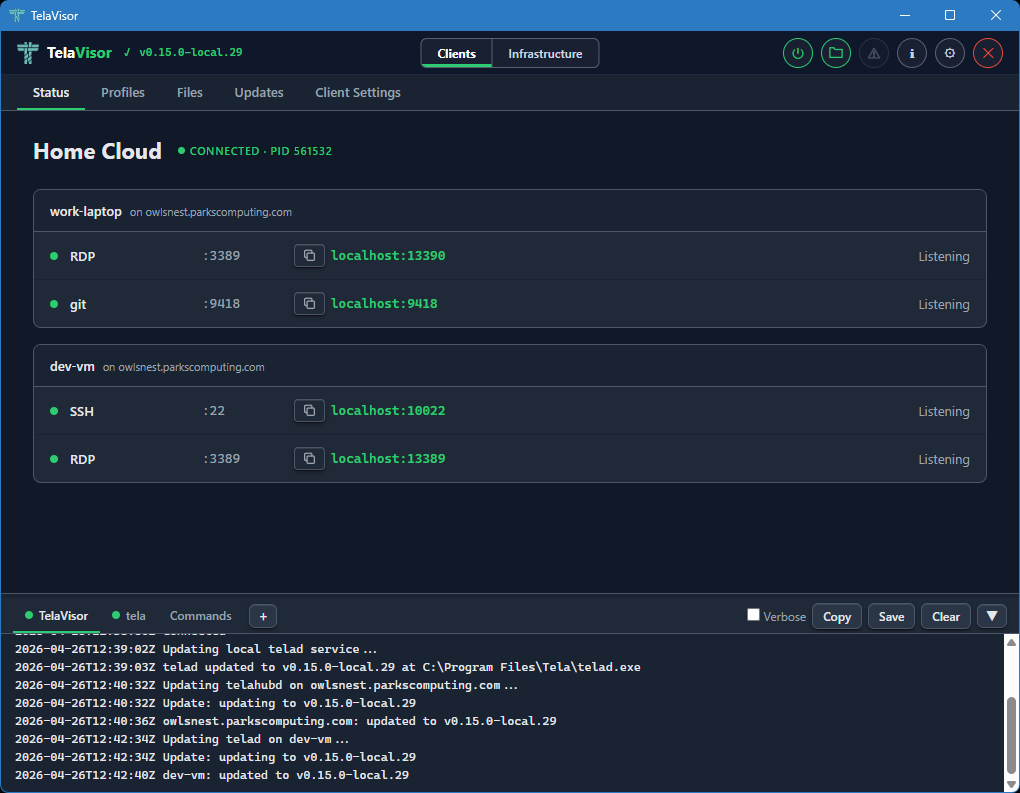This screenshot has height=793, width=1020.
Task: Select the git service row name
Action: pos(78,304)
